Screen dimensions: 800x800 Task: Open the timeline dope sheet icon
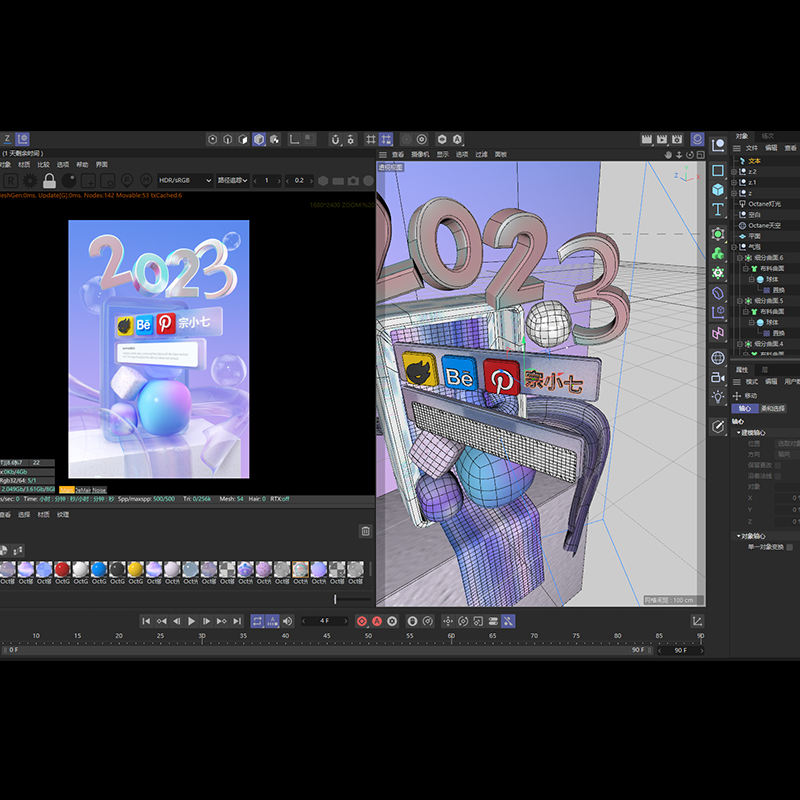tap(697, 621)
